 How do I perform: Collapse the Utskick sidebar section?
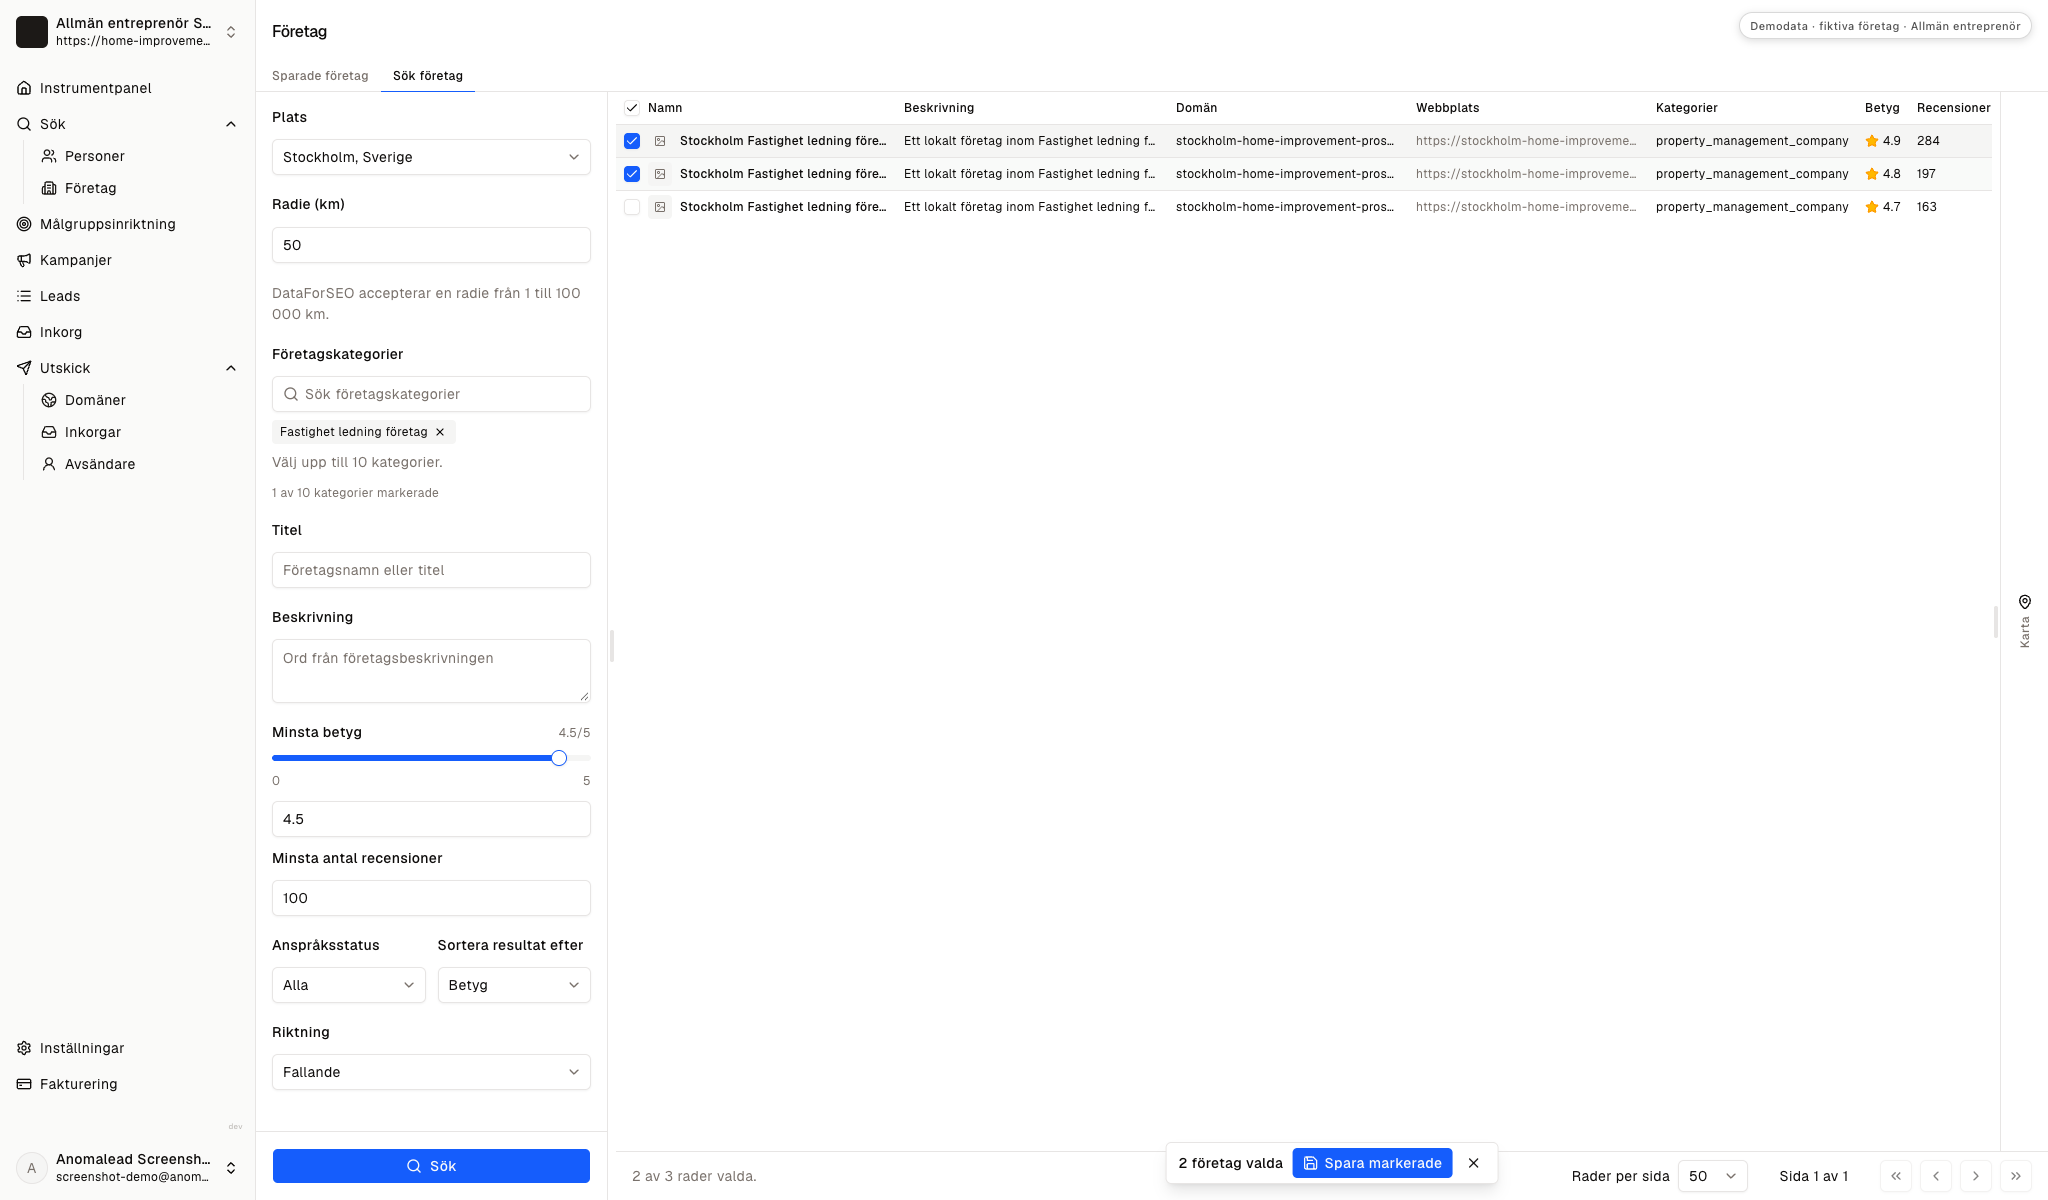tap(231, 368)
